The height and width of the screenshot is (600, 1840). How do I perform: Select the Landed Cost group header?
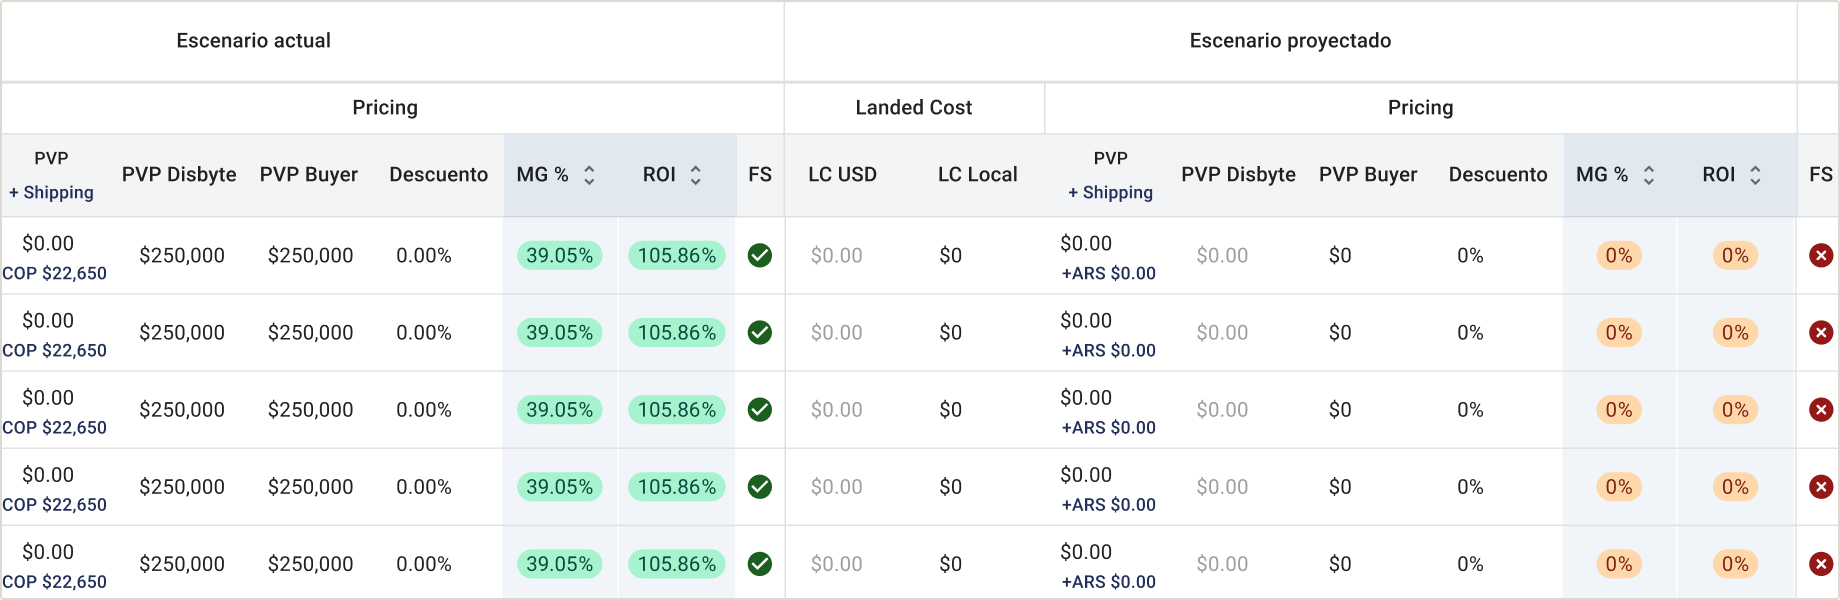(x=914, y=108)
